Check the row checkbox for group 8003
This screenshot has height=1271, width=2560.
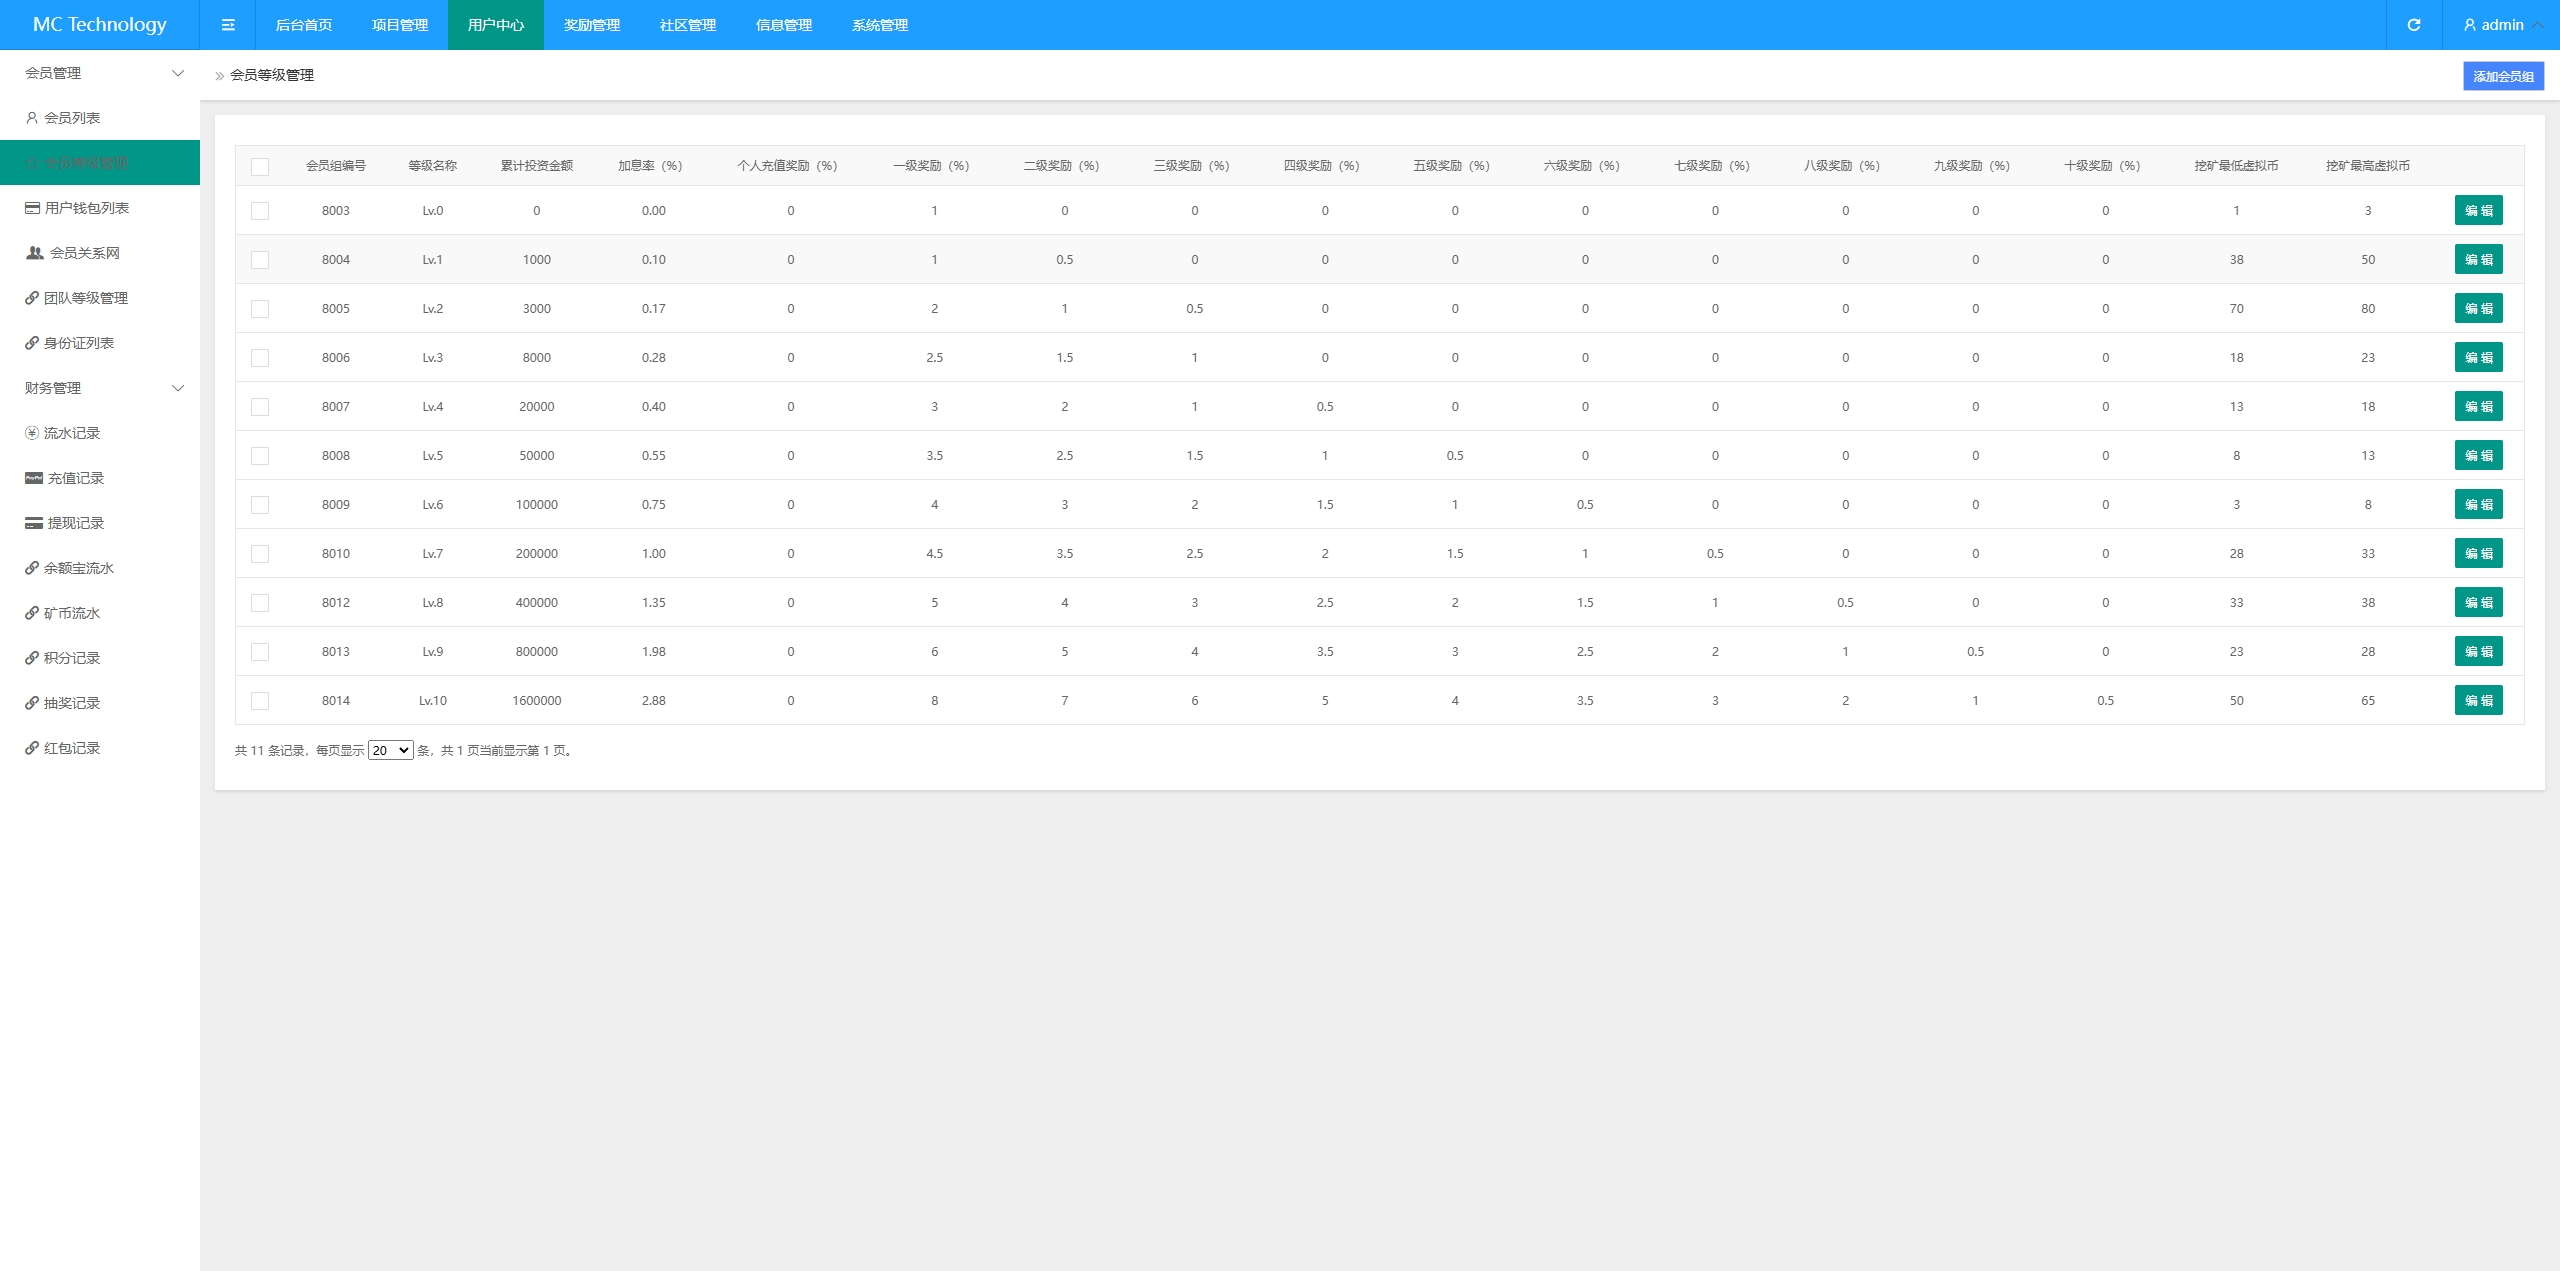point(260,211)
